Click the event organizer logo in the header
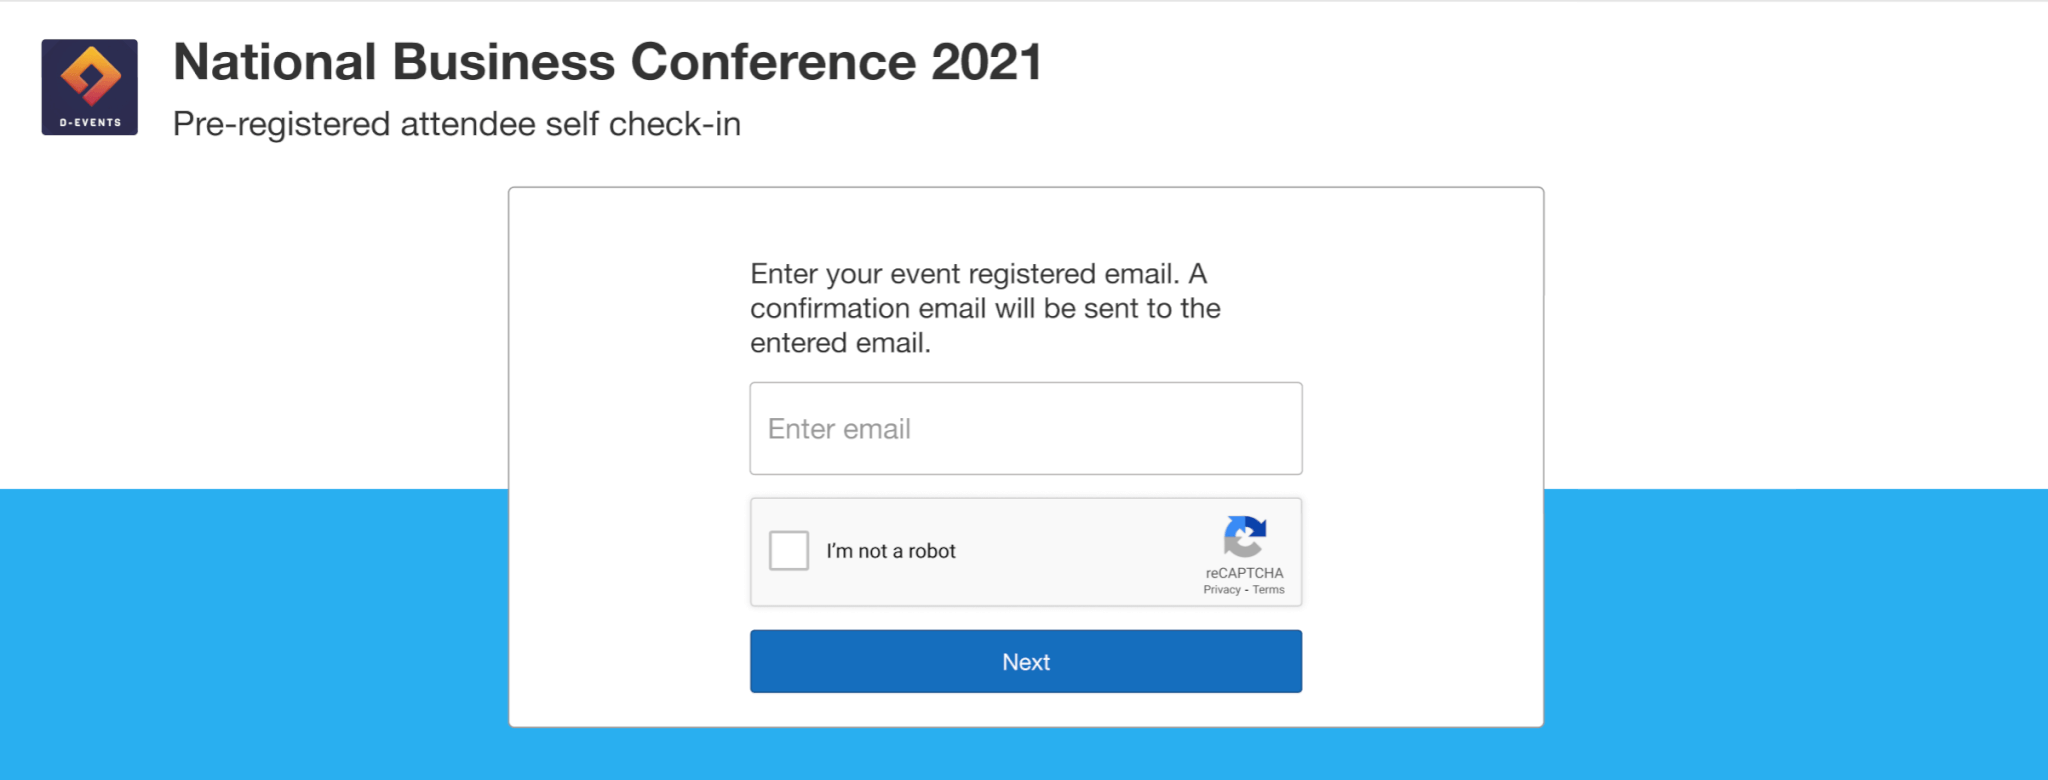This screenshot has width=2048, height=780. pyautogui.click(x=89, y=84)
